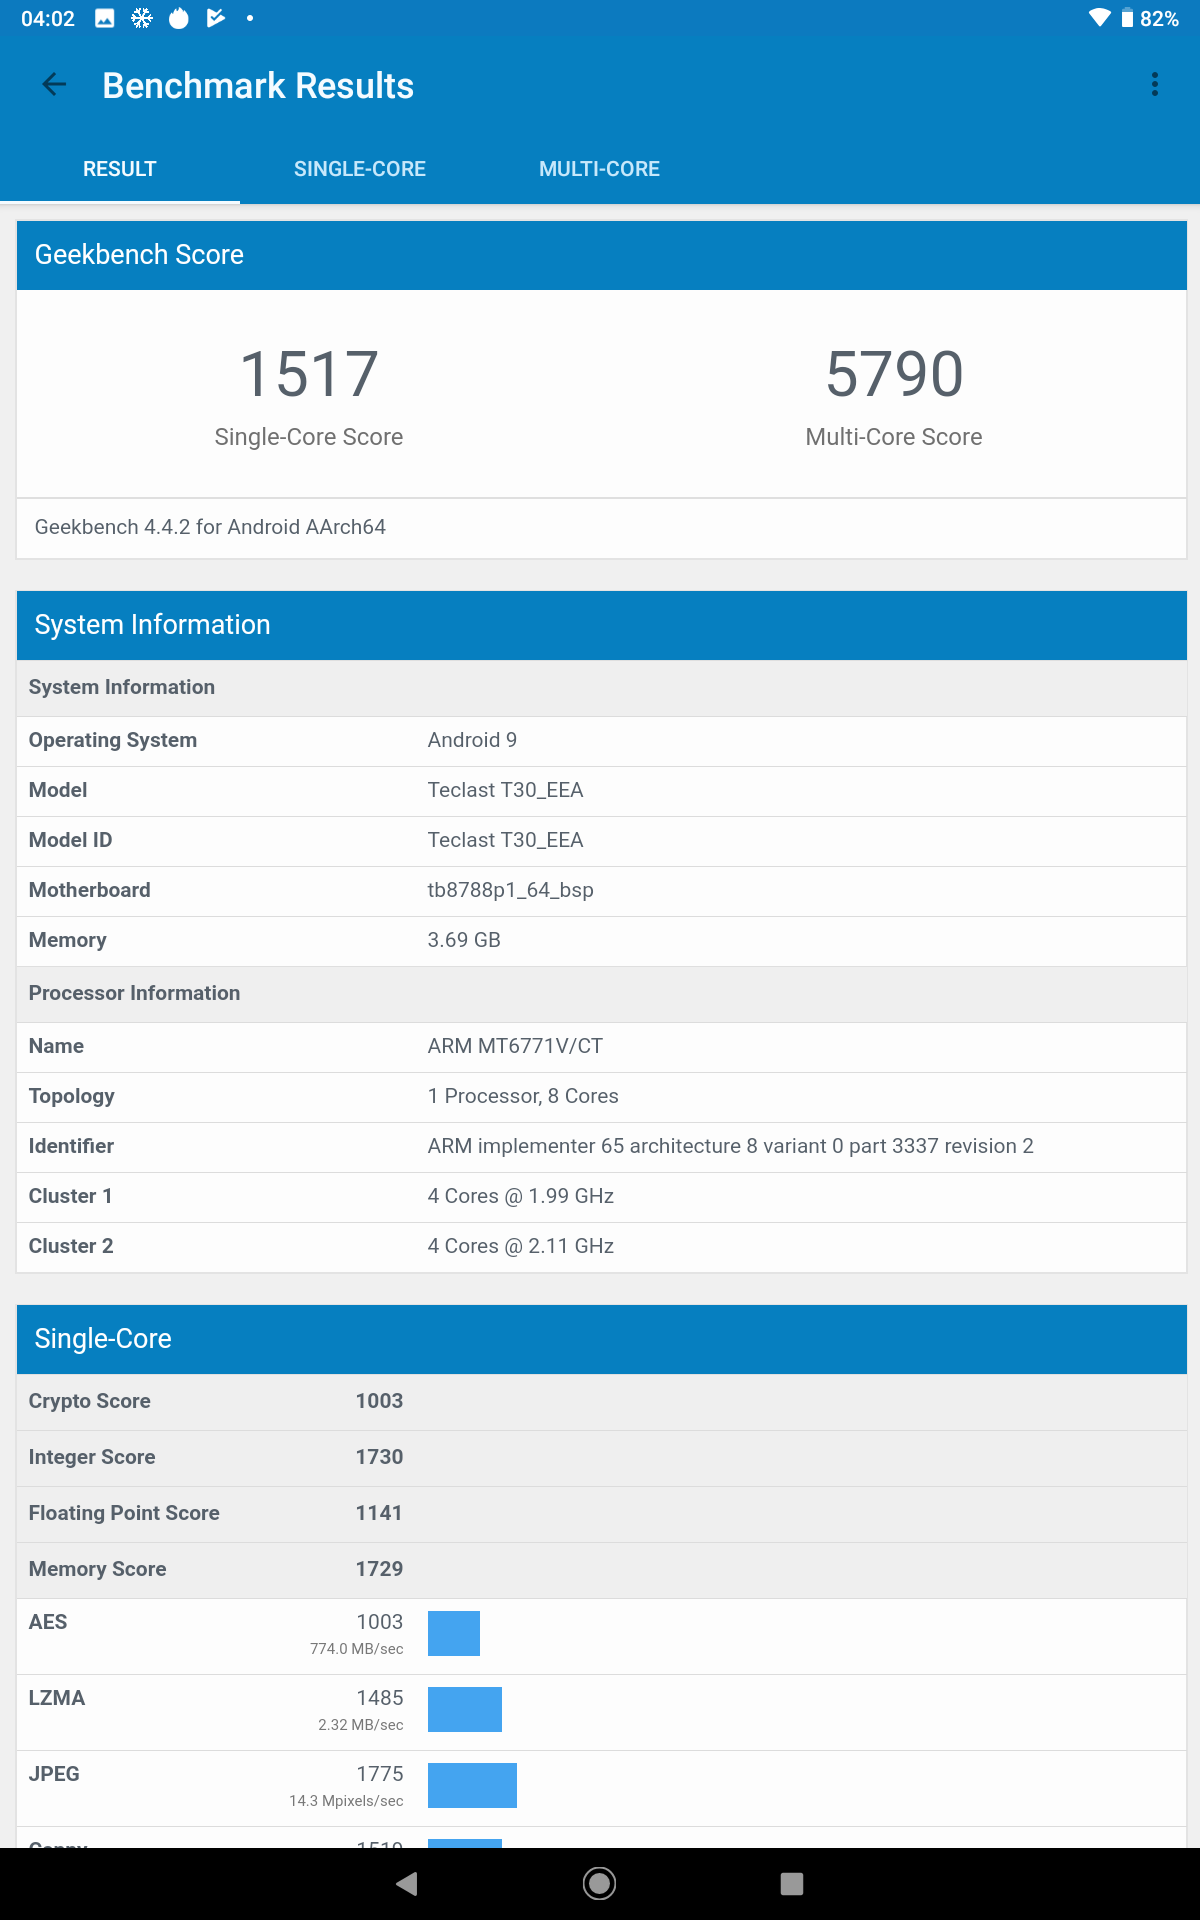Tap the Integer Score 1730 value
Viewport: 1200px width, 1920px height.
(379, 1457)
